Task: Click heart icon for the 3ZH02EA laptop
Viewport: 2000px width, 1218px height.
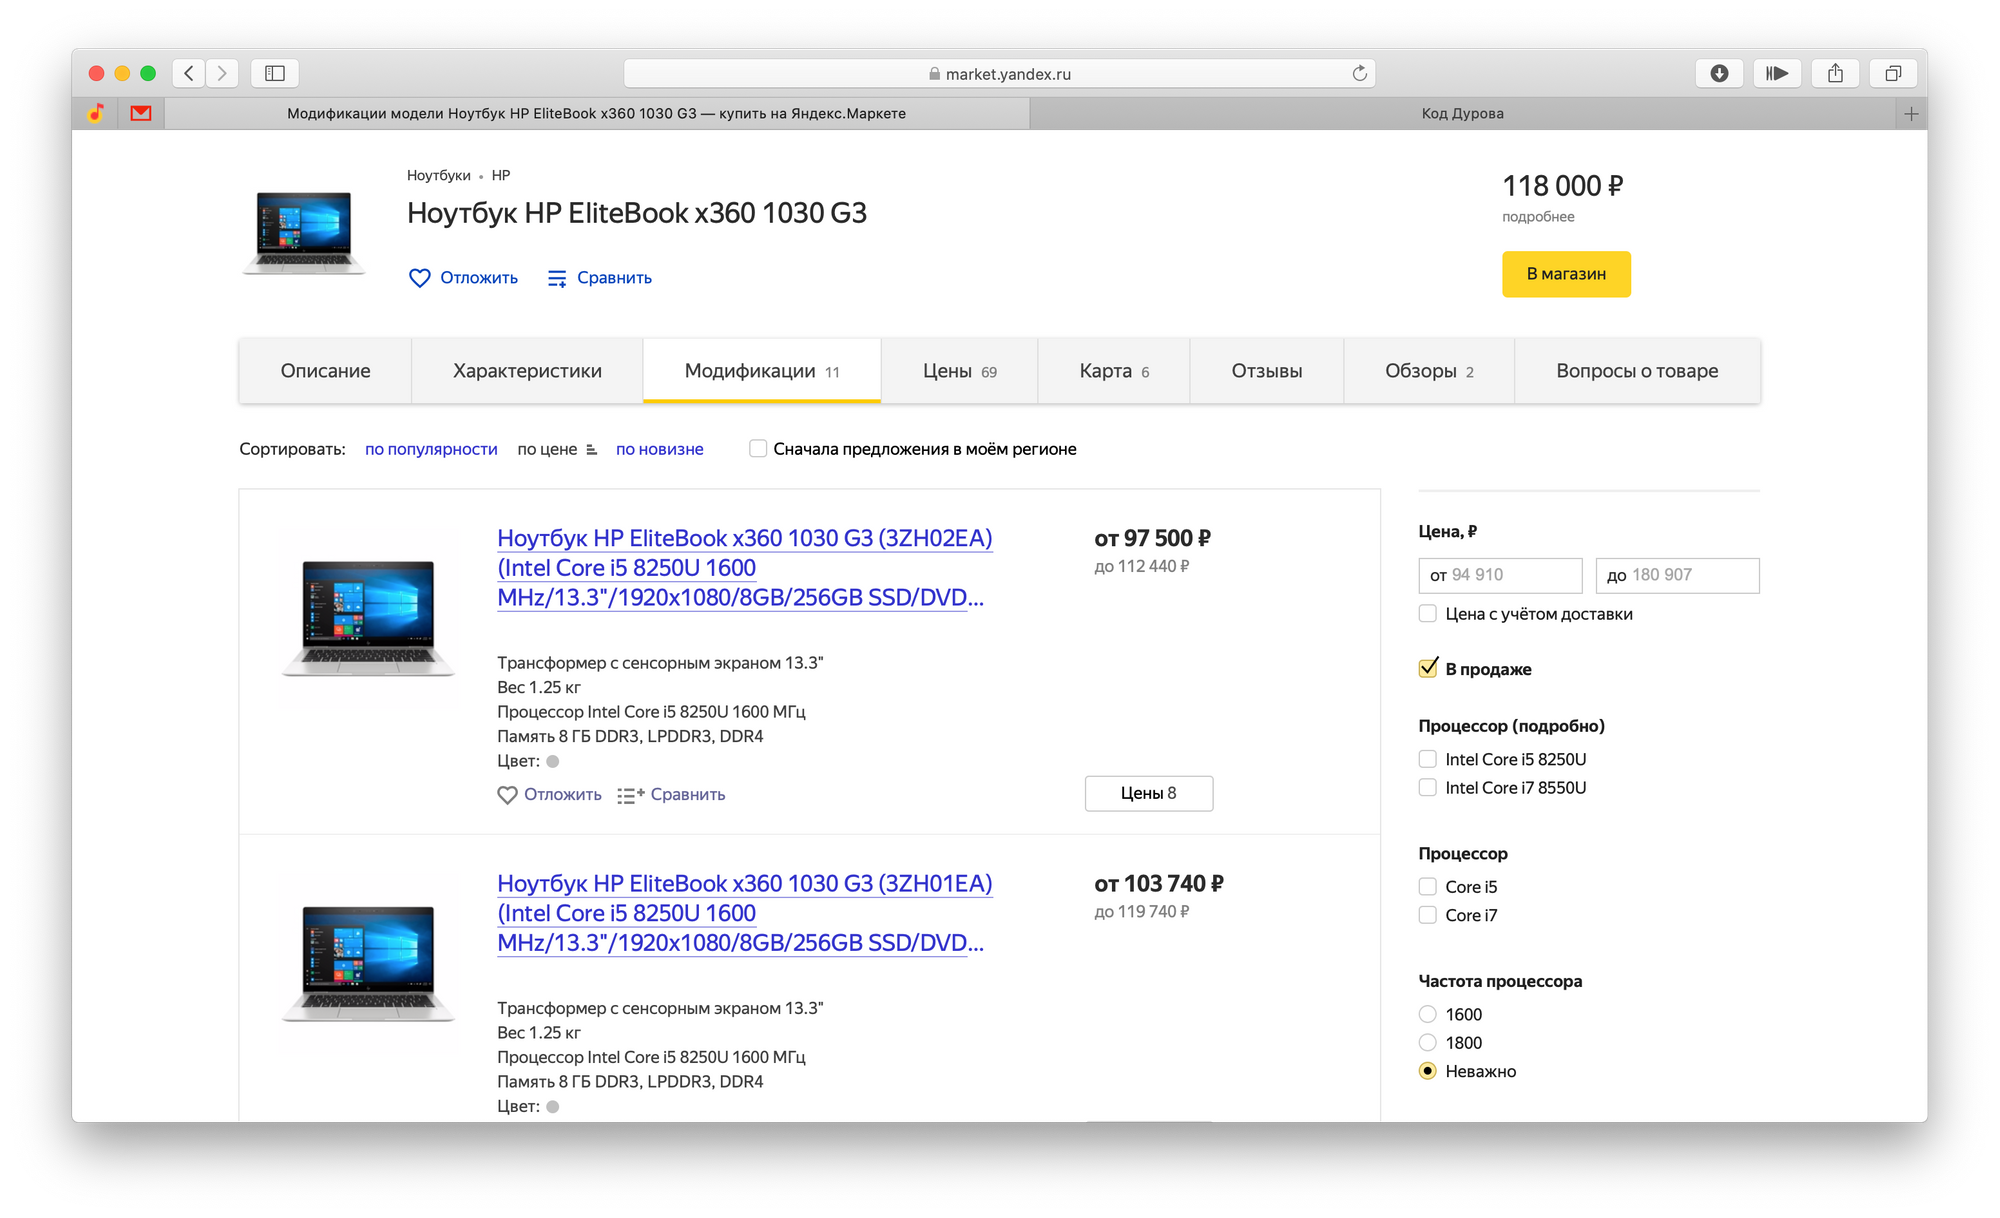Action: coord(507,795)
